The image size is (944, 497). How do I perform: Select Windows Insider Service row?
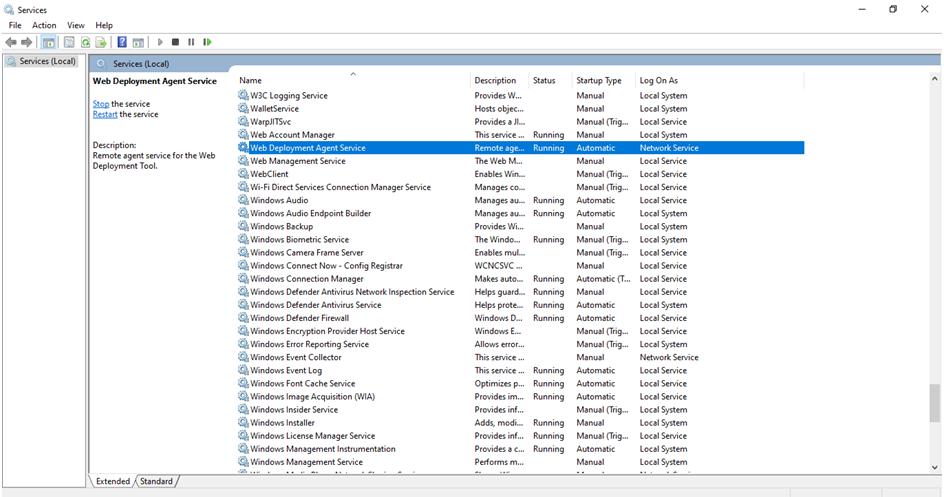(520, 410)
